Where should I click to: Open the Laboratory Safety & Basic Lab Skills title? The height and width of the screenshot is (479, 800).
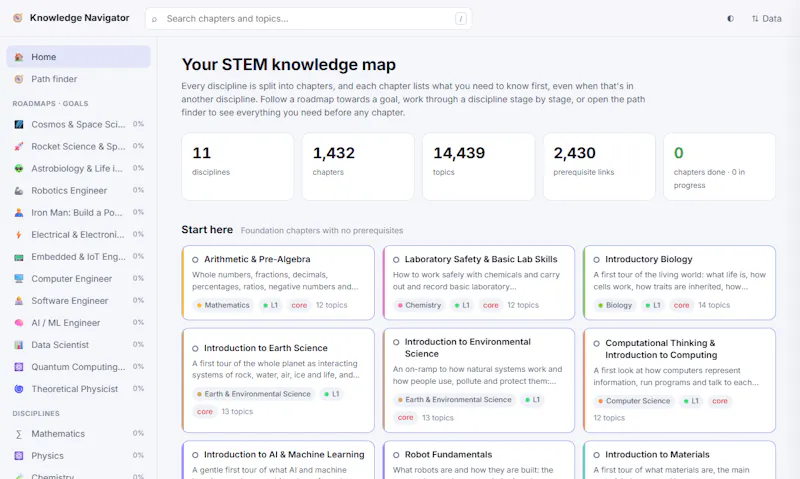(481, 259)
